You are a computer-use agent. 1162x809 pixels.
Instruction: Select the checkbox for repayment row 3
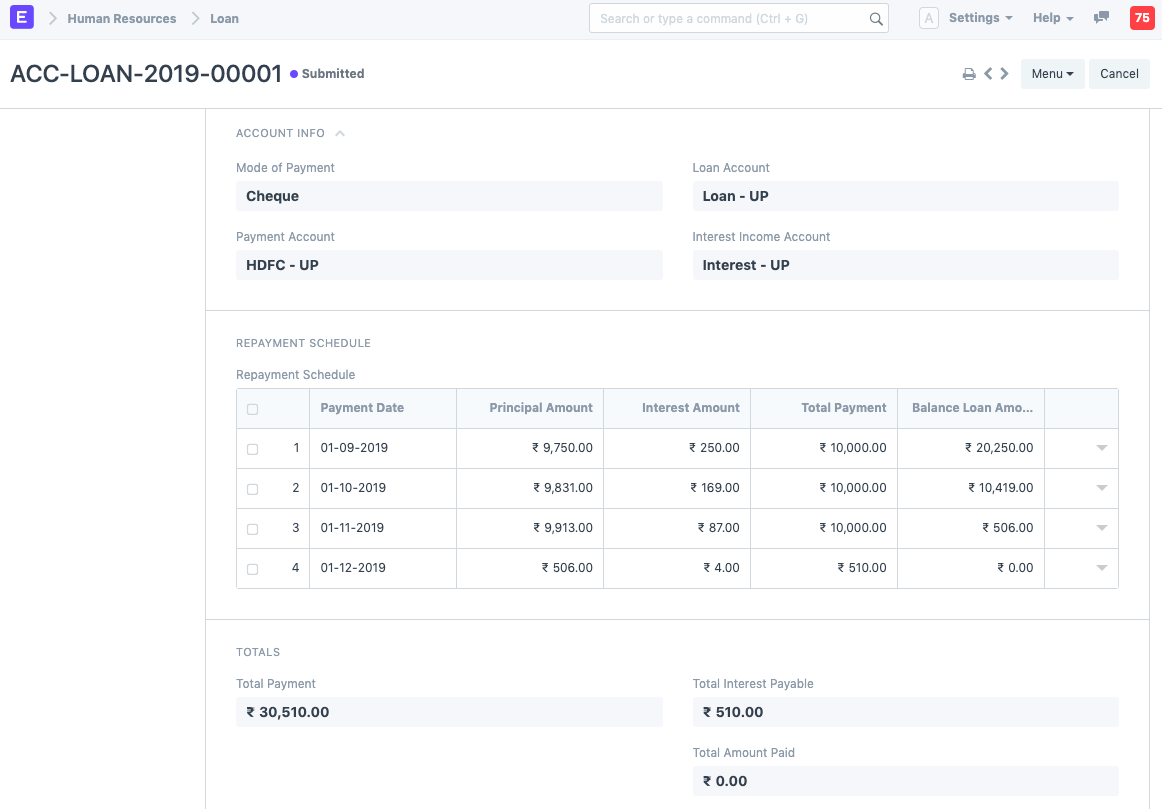[x=252, y=528]
